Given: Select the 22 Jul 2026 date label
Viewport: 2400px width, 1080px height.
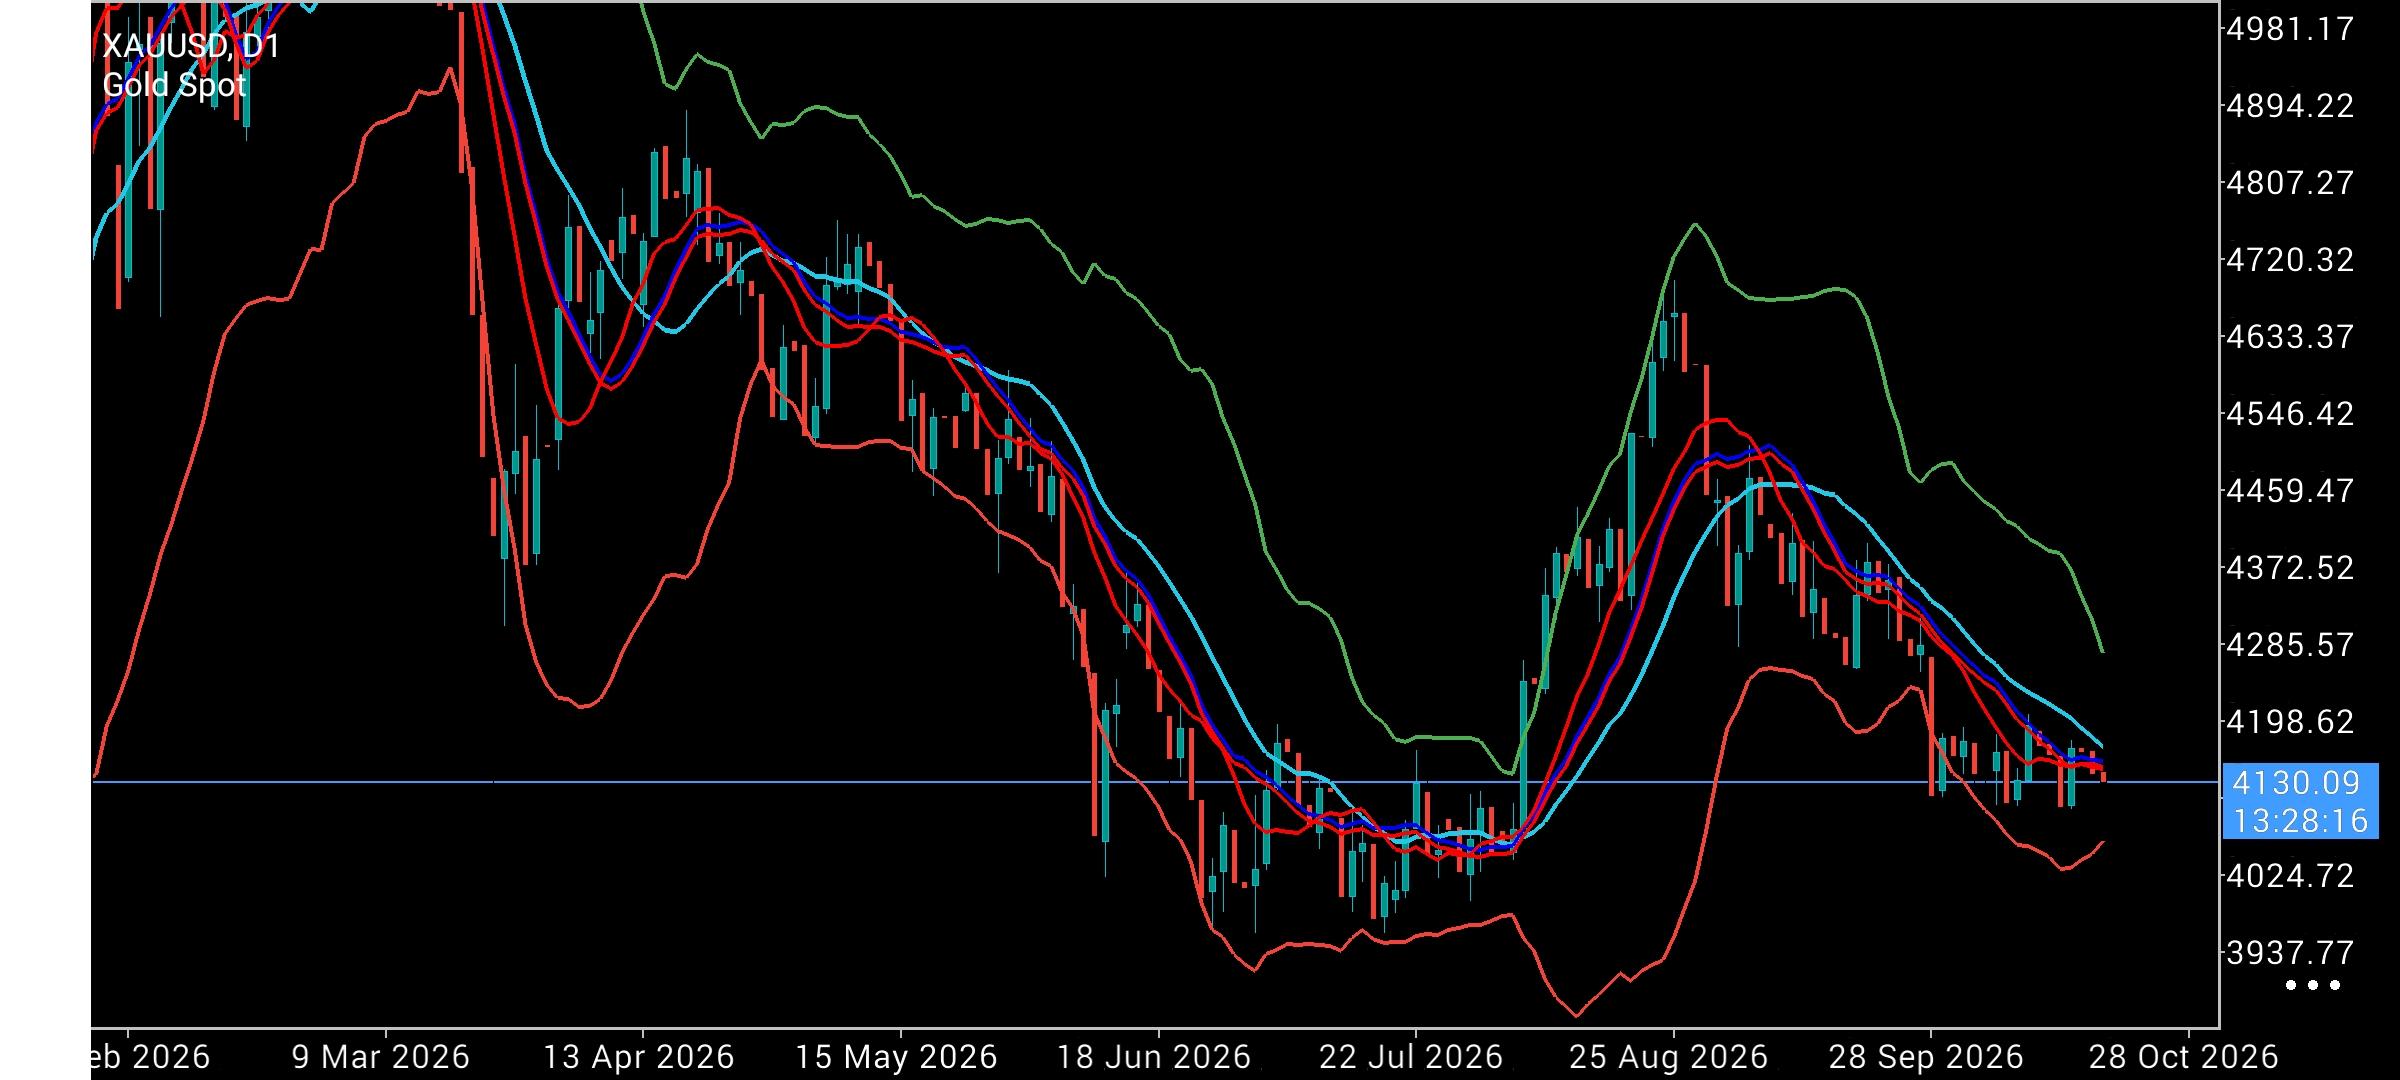Looking at the screenshot, I should point(1410,1057).
